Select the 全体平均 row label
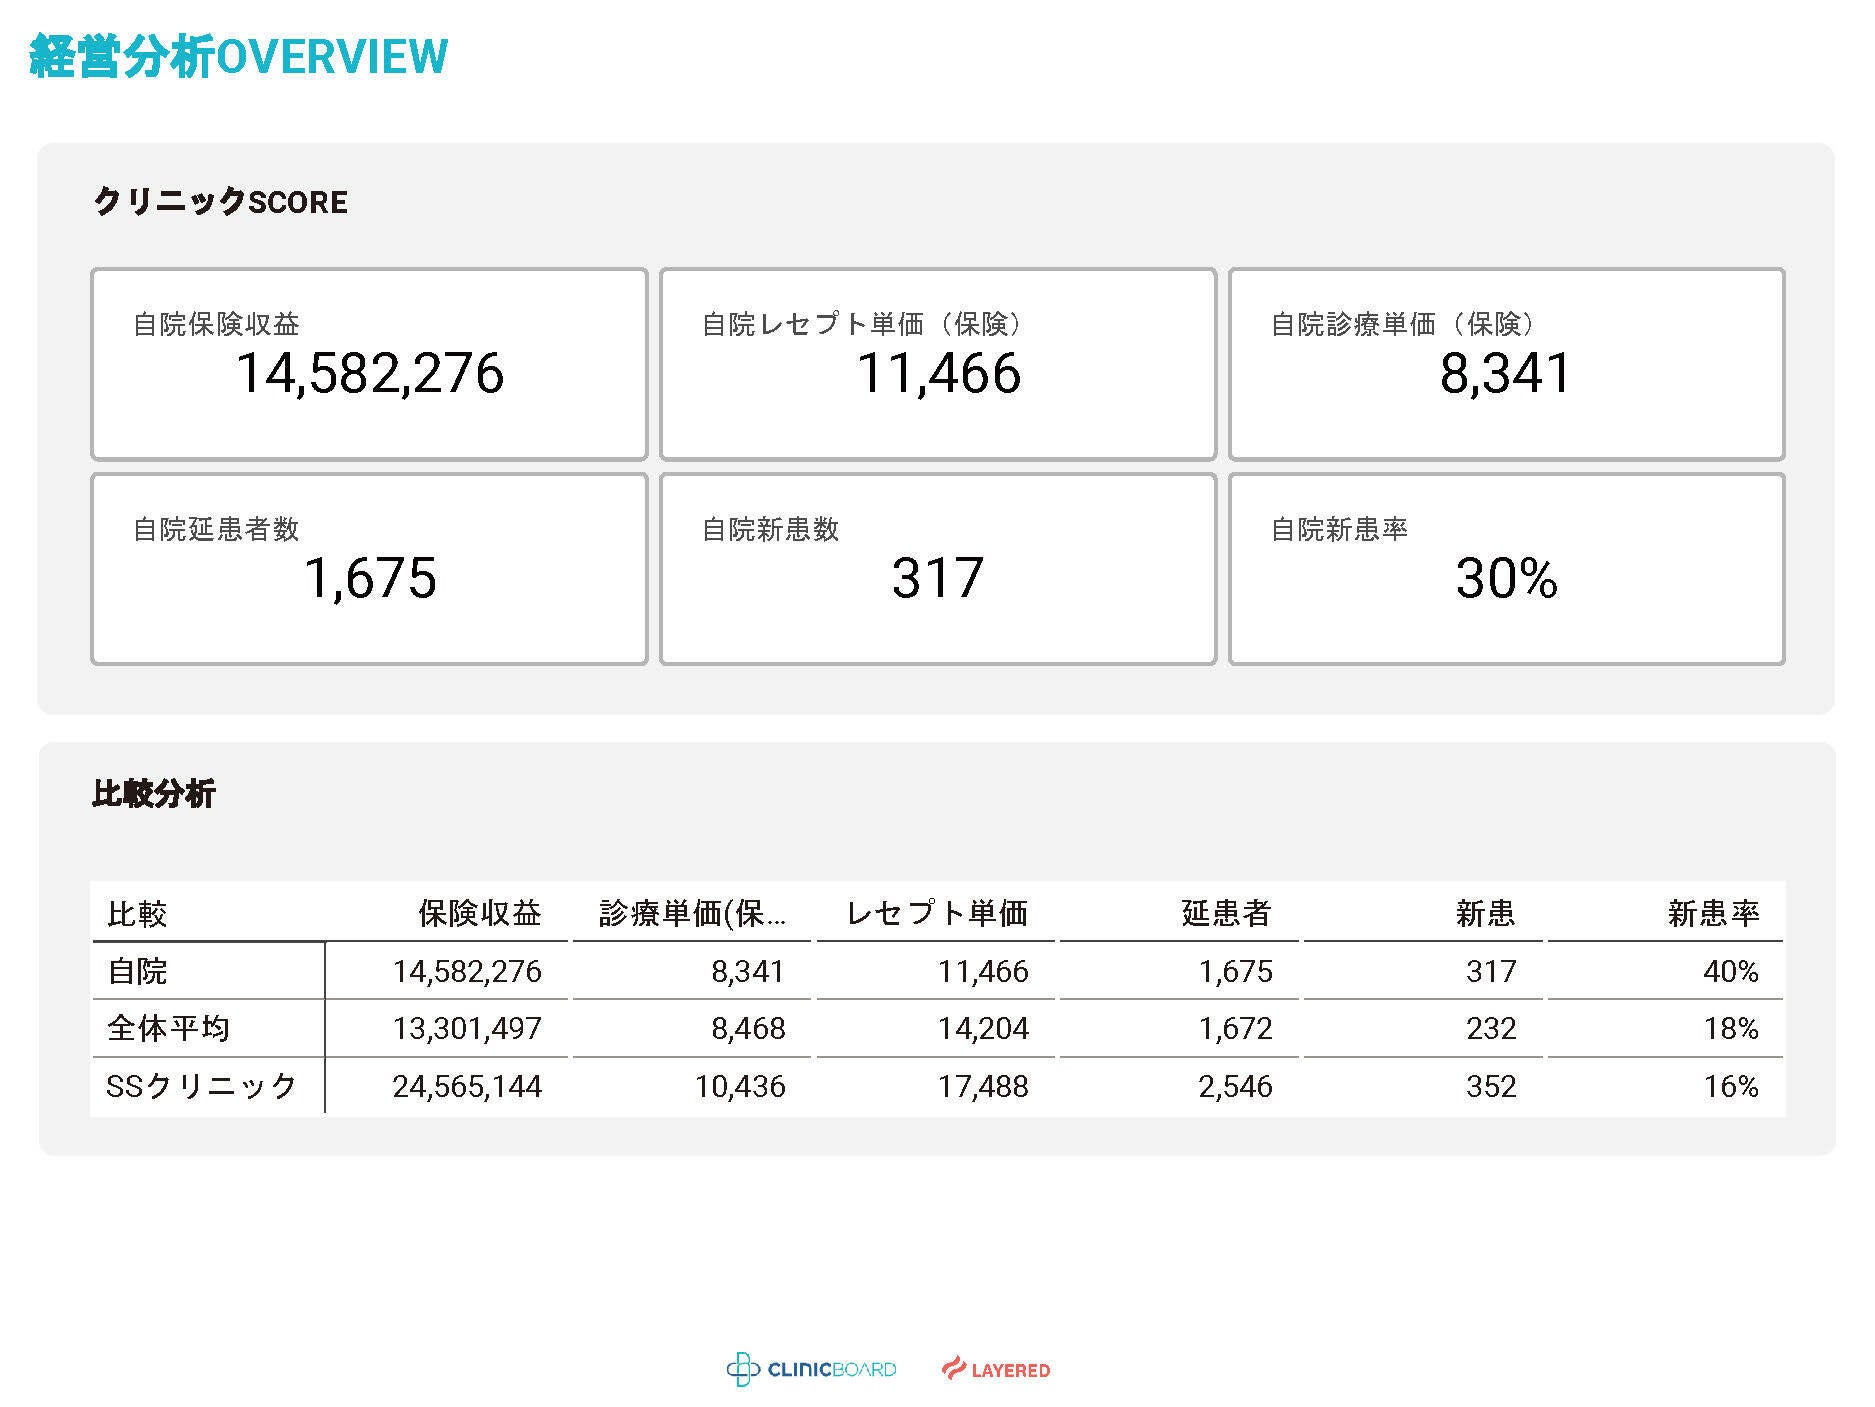 click(x=168, y=1028)
